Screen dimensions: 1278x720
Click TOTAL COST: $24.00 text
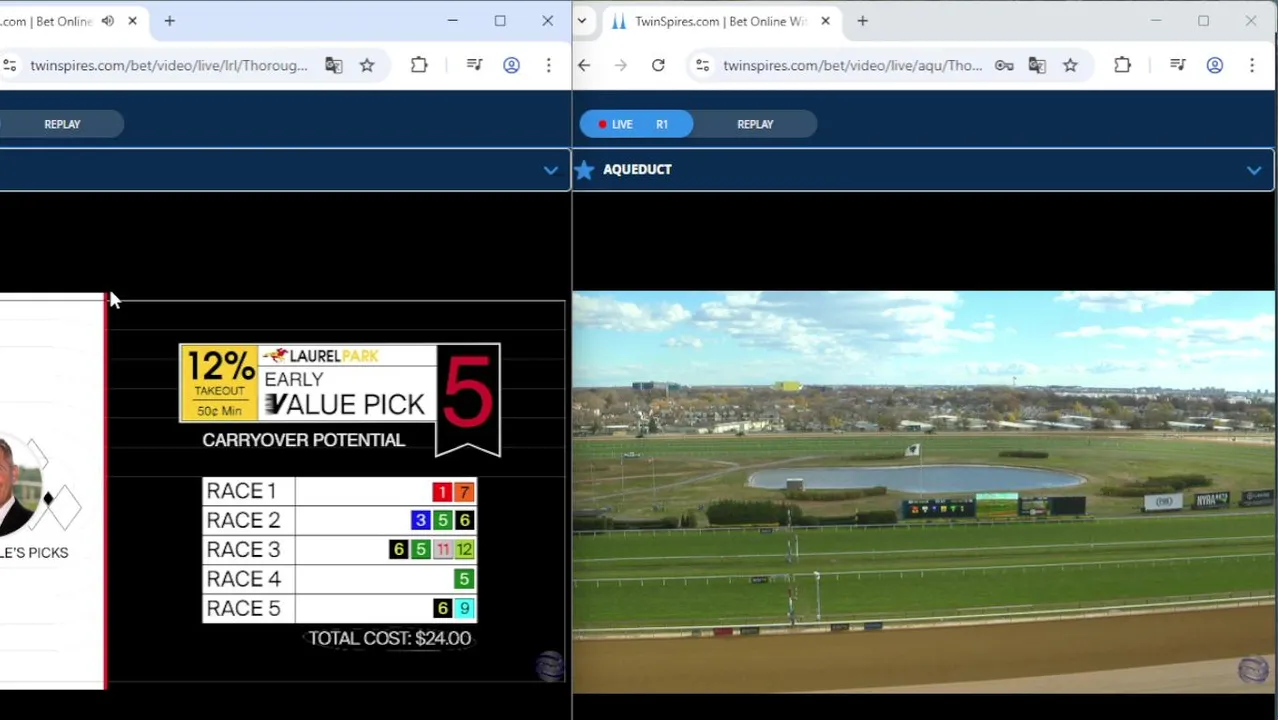(x=389, y=638)
